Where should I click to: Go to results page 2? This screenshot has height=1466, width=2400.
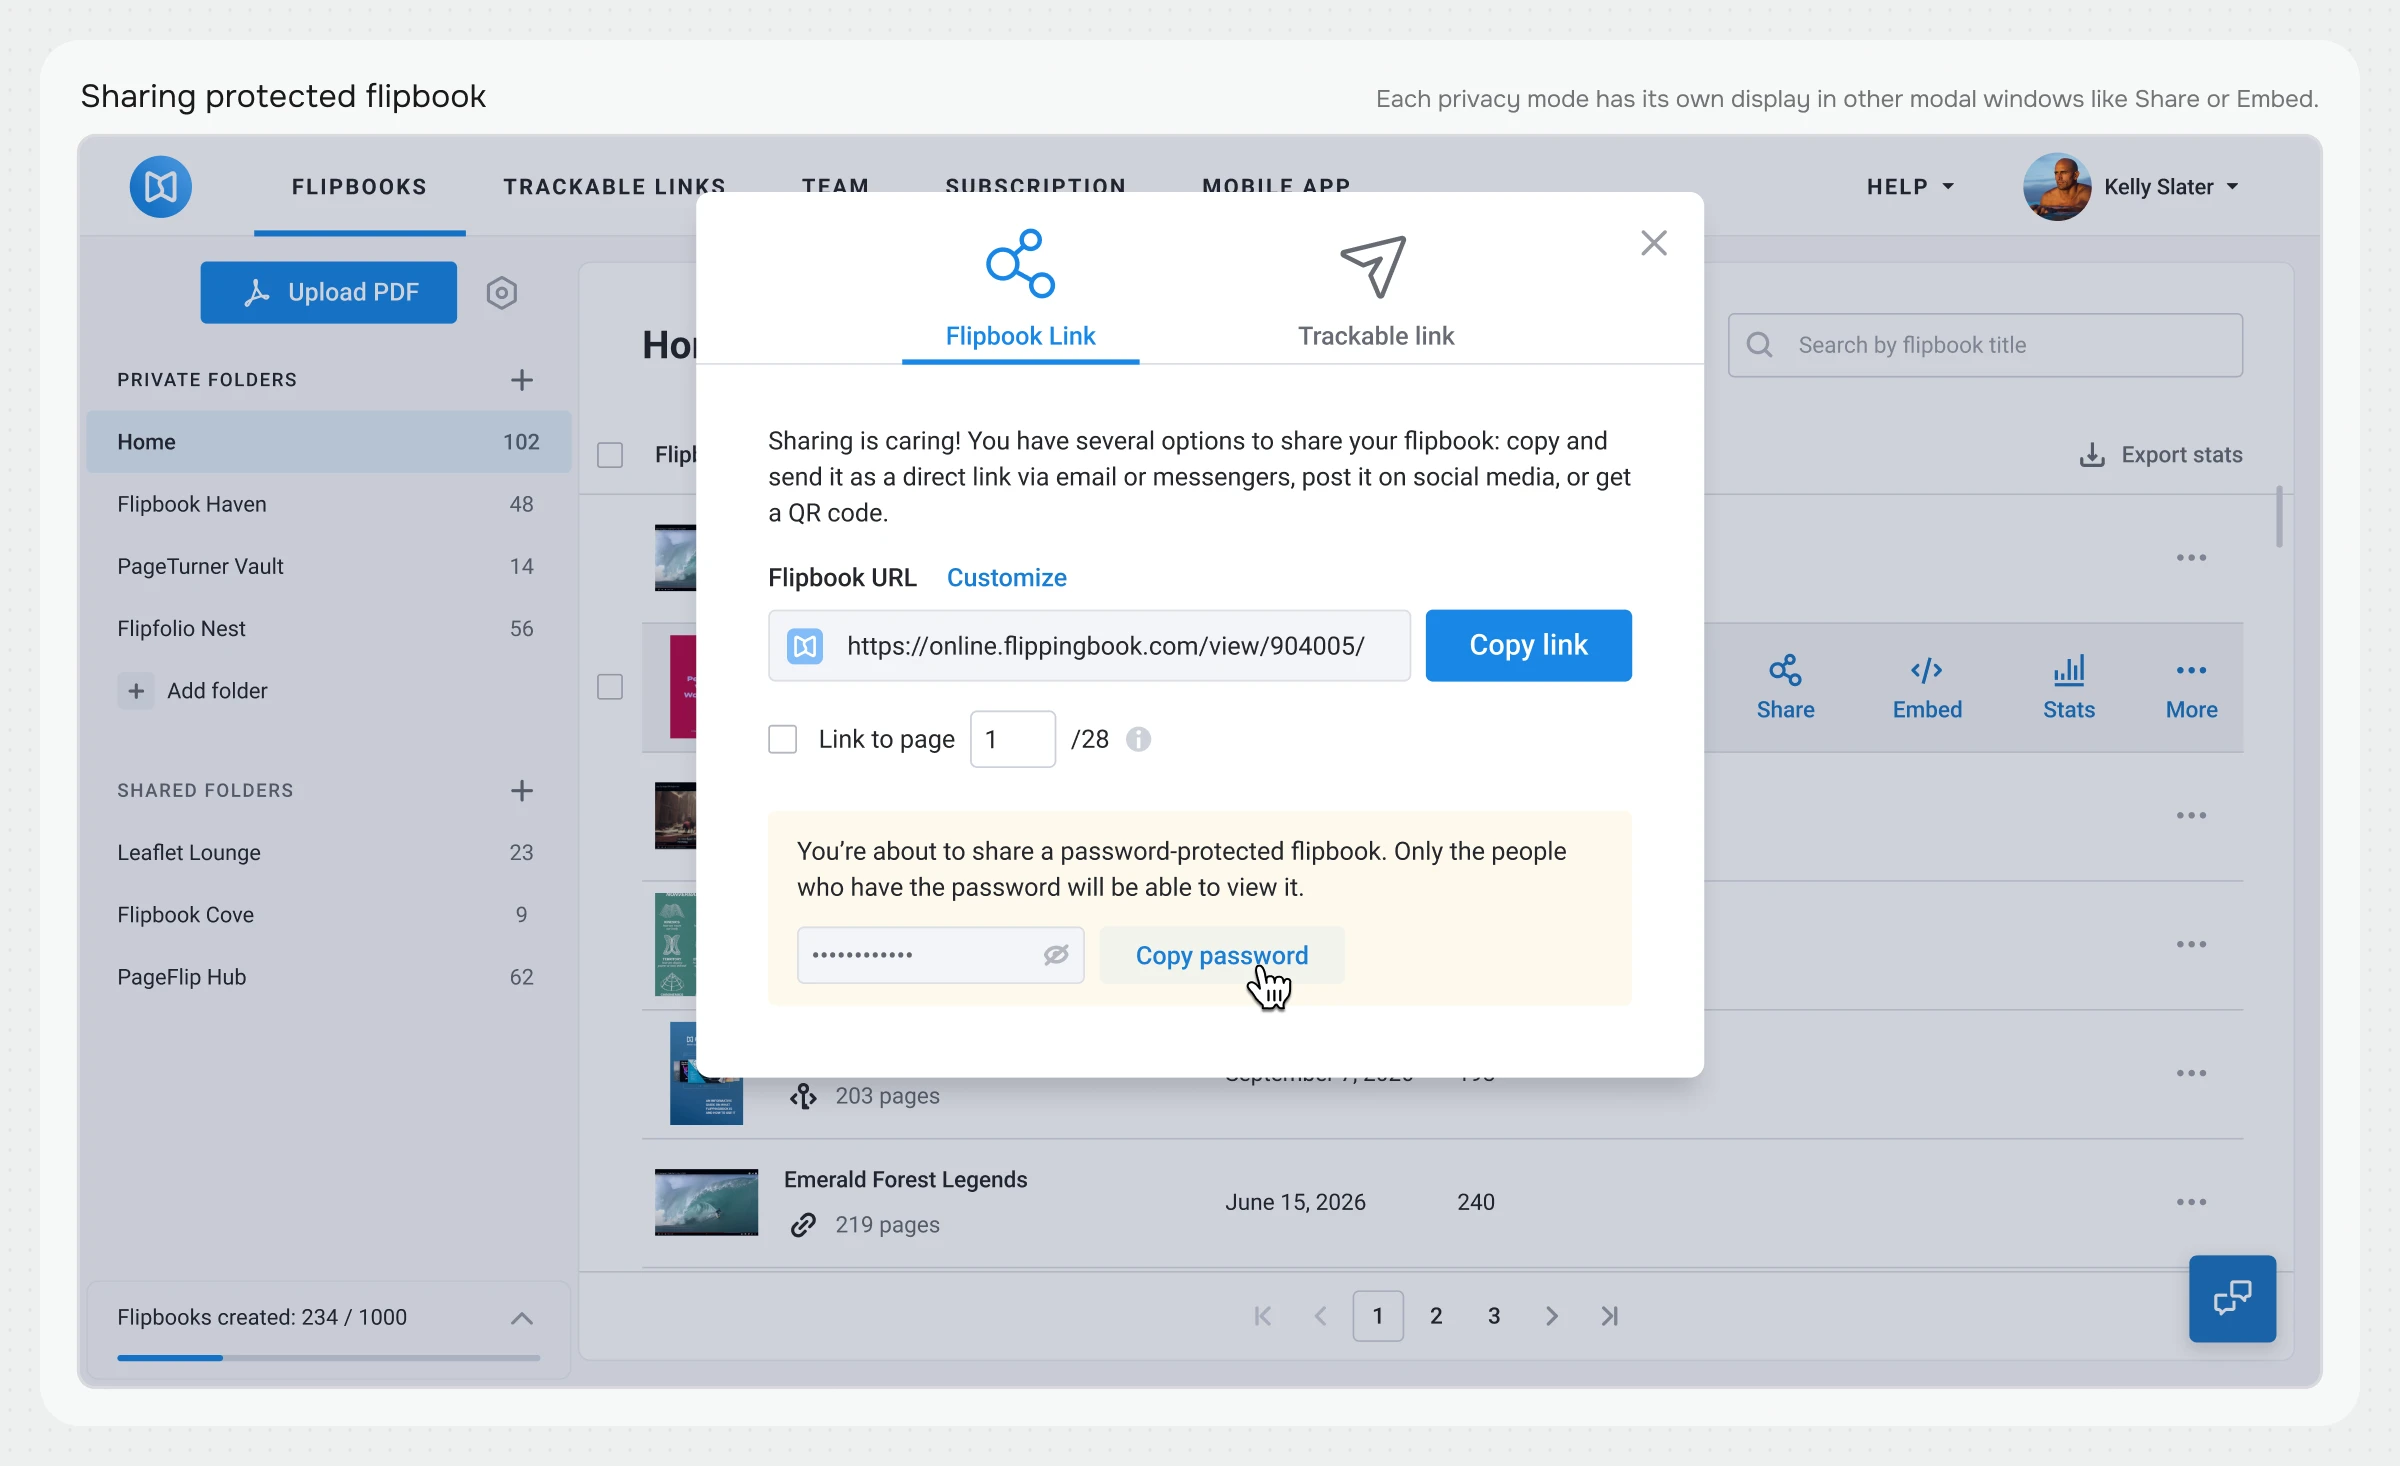pos(1436,1316)
